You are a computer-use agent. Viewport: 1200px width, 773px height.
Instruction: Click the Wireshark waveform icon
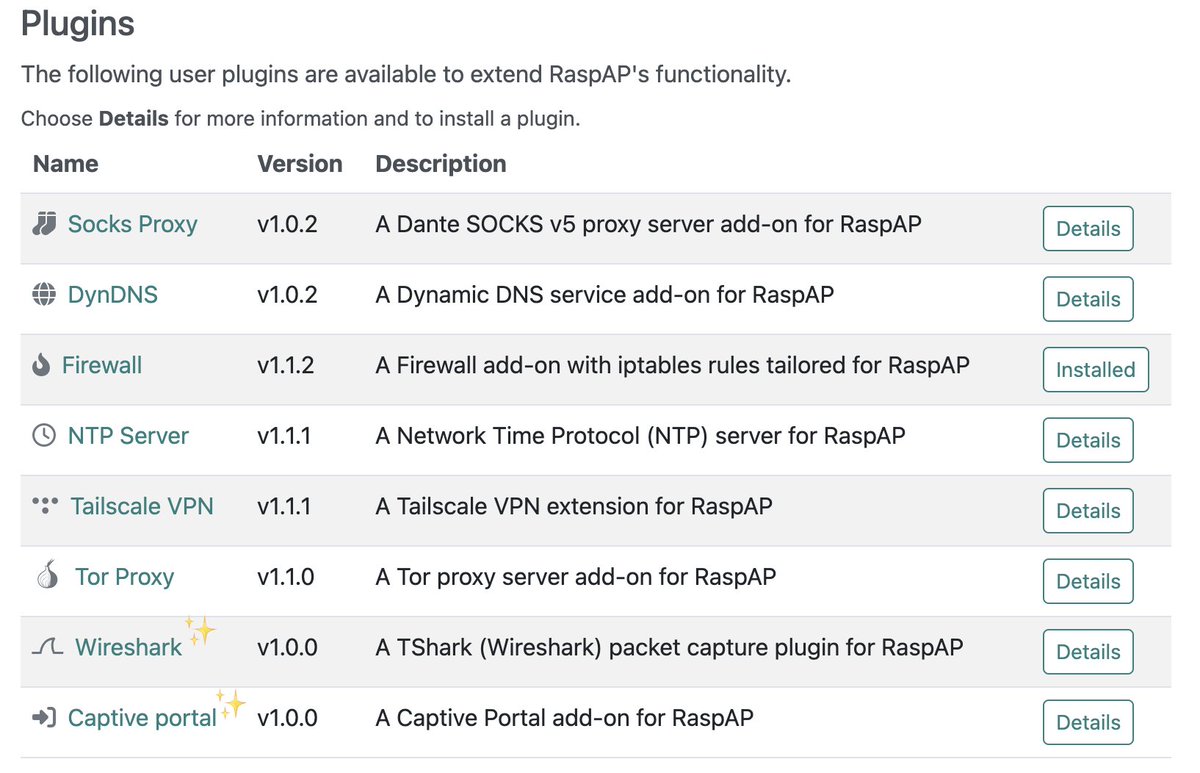point(48,648)
